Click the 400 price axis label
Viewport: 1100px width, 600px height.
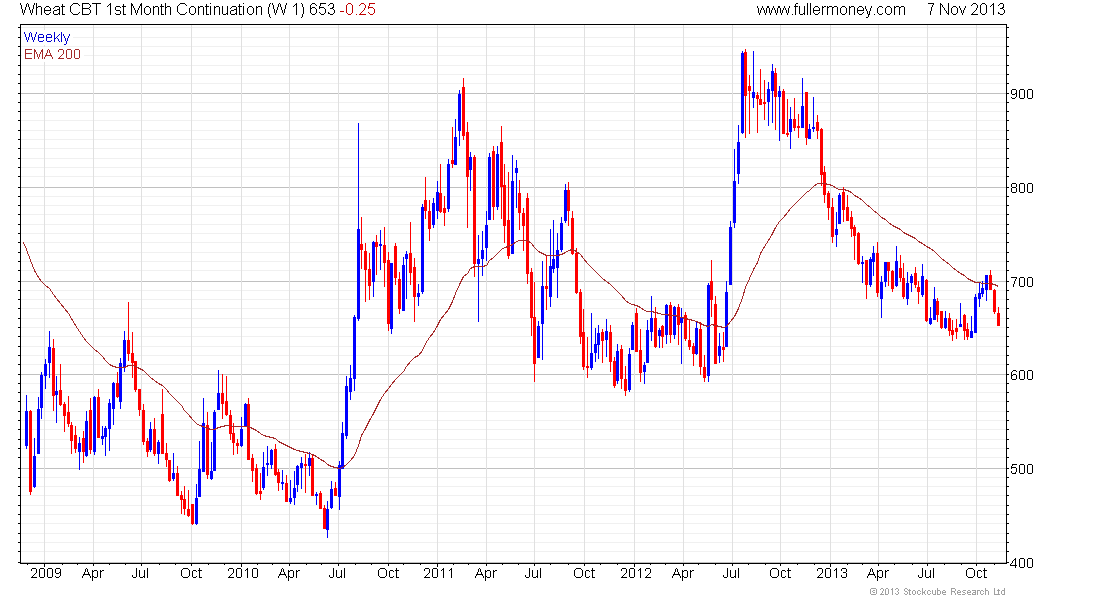(x=1021, y=563)
